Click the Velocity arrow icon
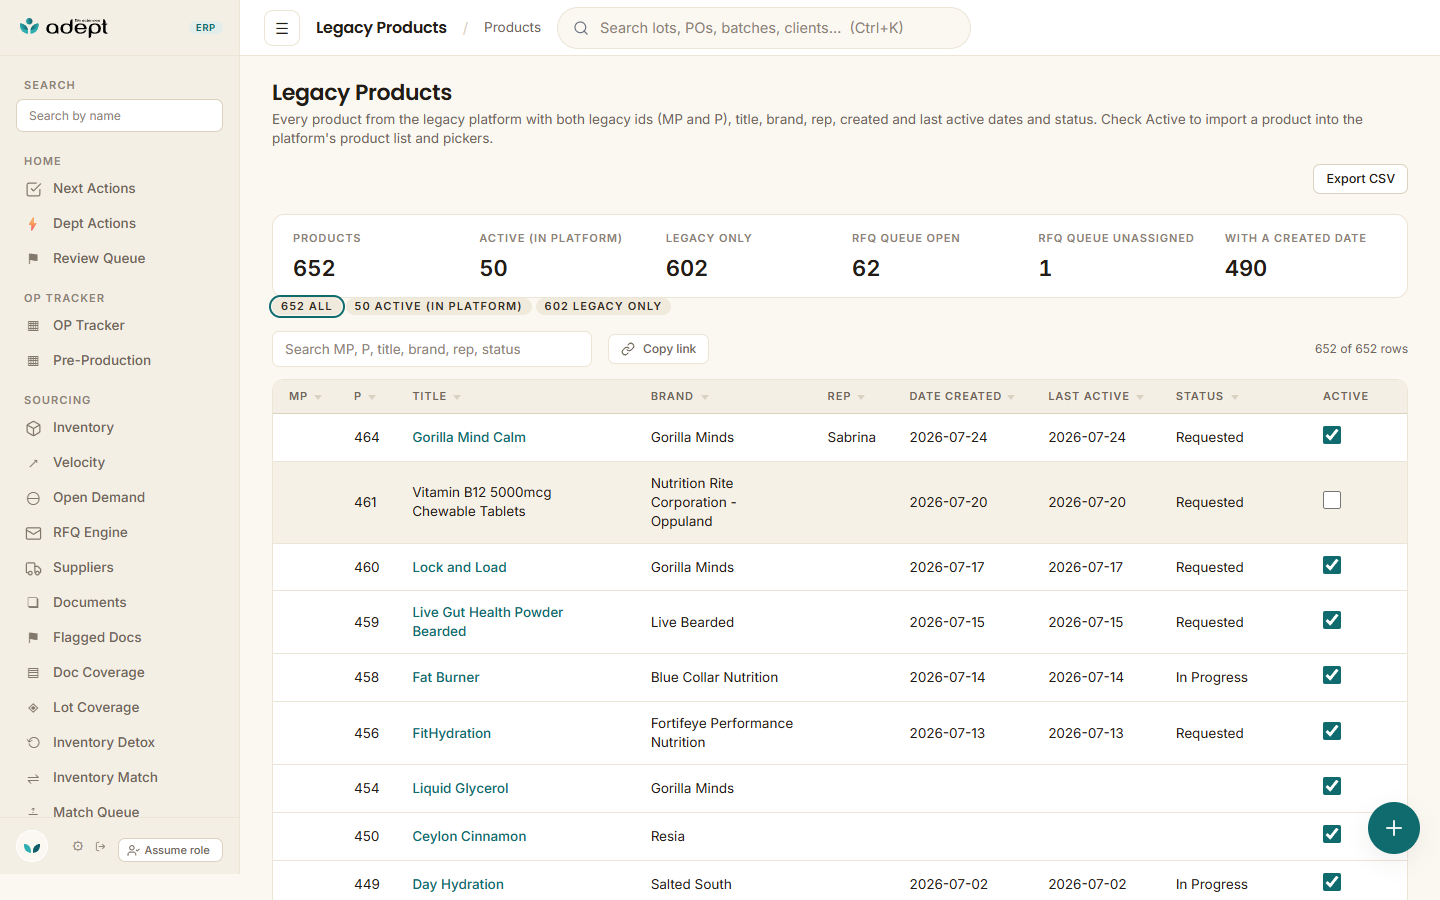 click(x=33, y=463)
